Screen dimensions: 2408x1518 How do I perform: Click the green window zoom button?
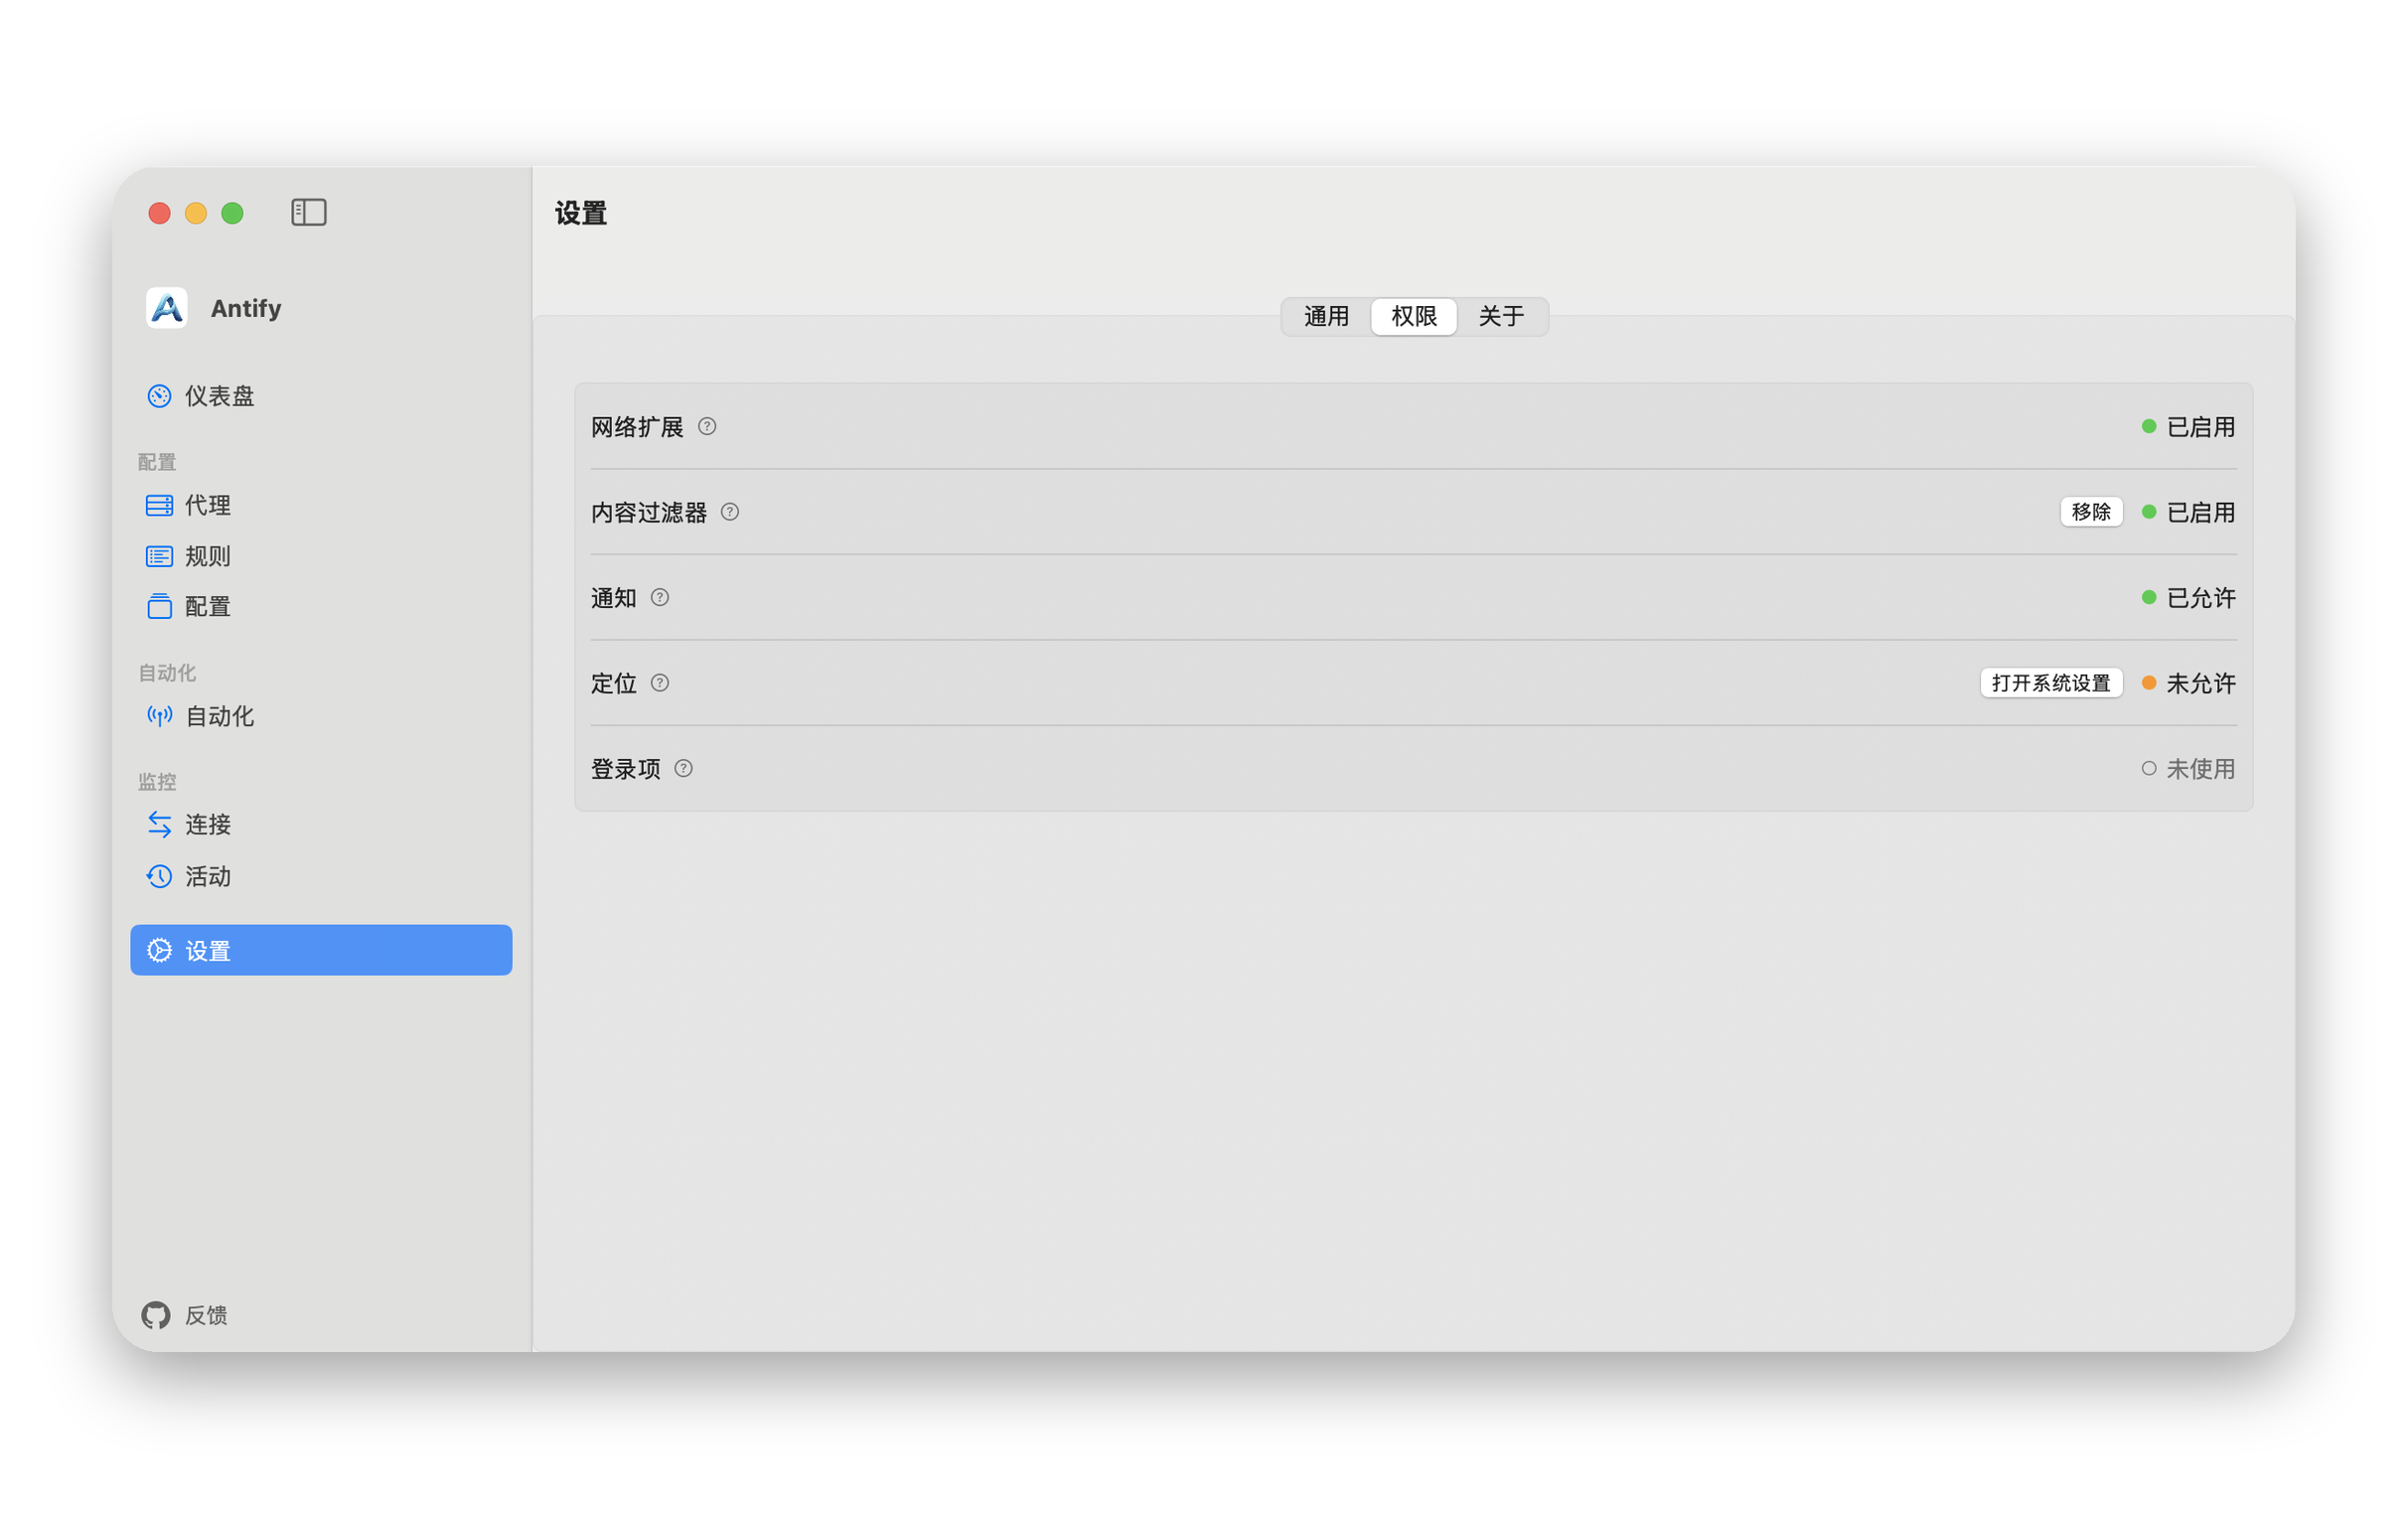232,213
